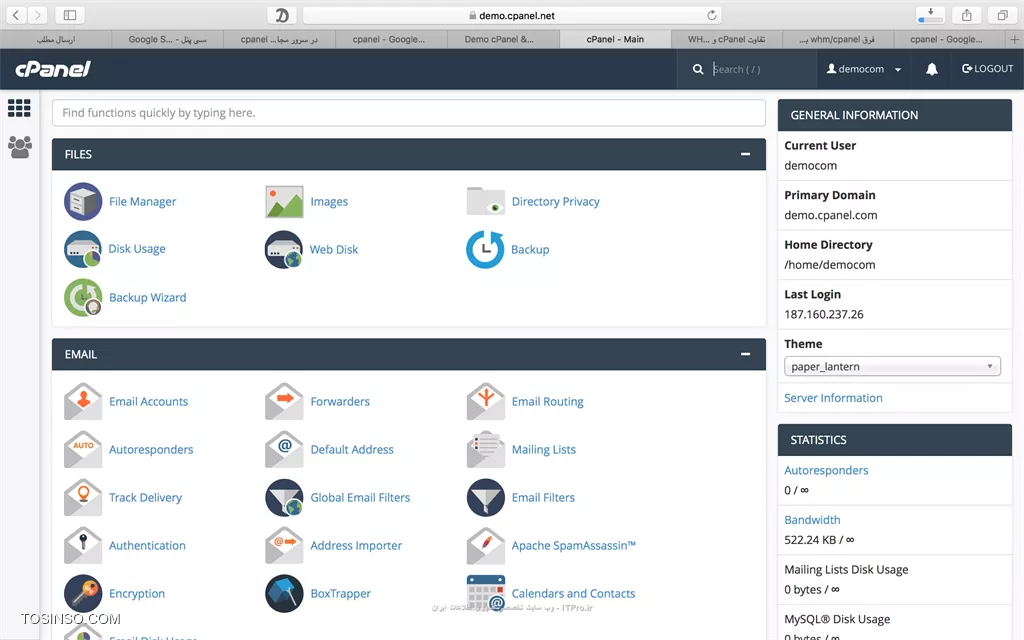Open the Server Information link
The width and height of the screenshot is (1024, 640).
click(x=833, y=398)
